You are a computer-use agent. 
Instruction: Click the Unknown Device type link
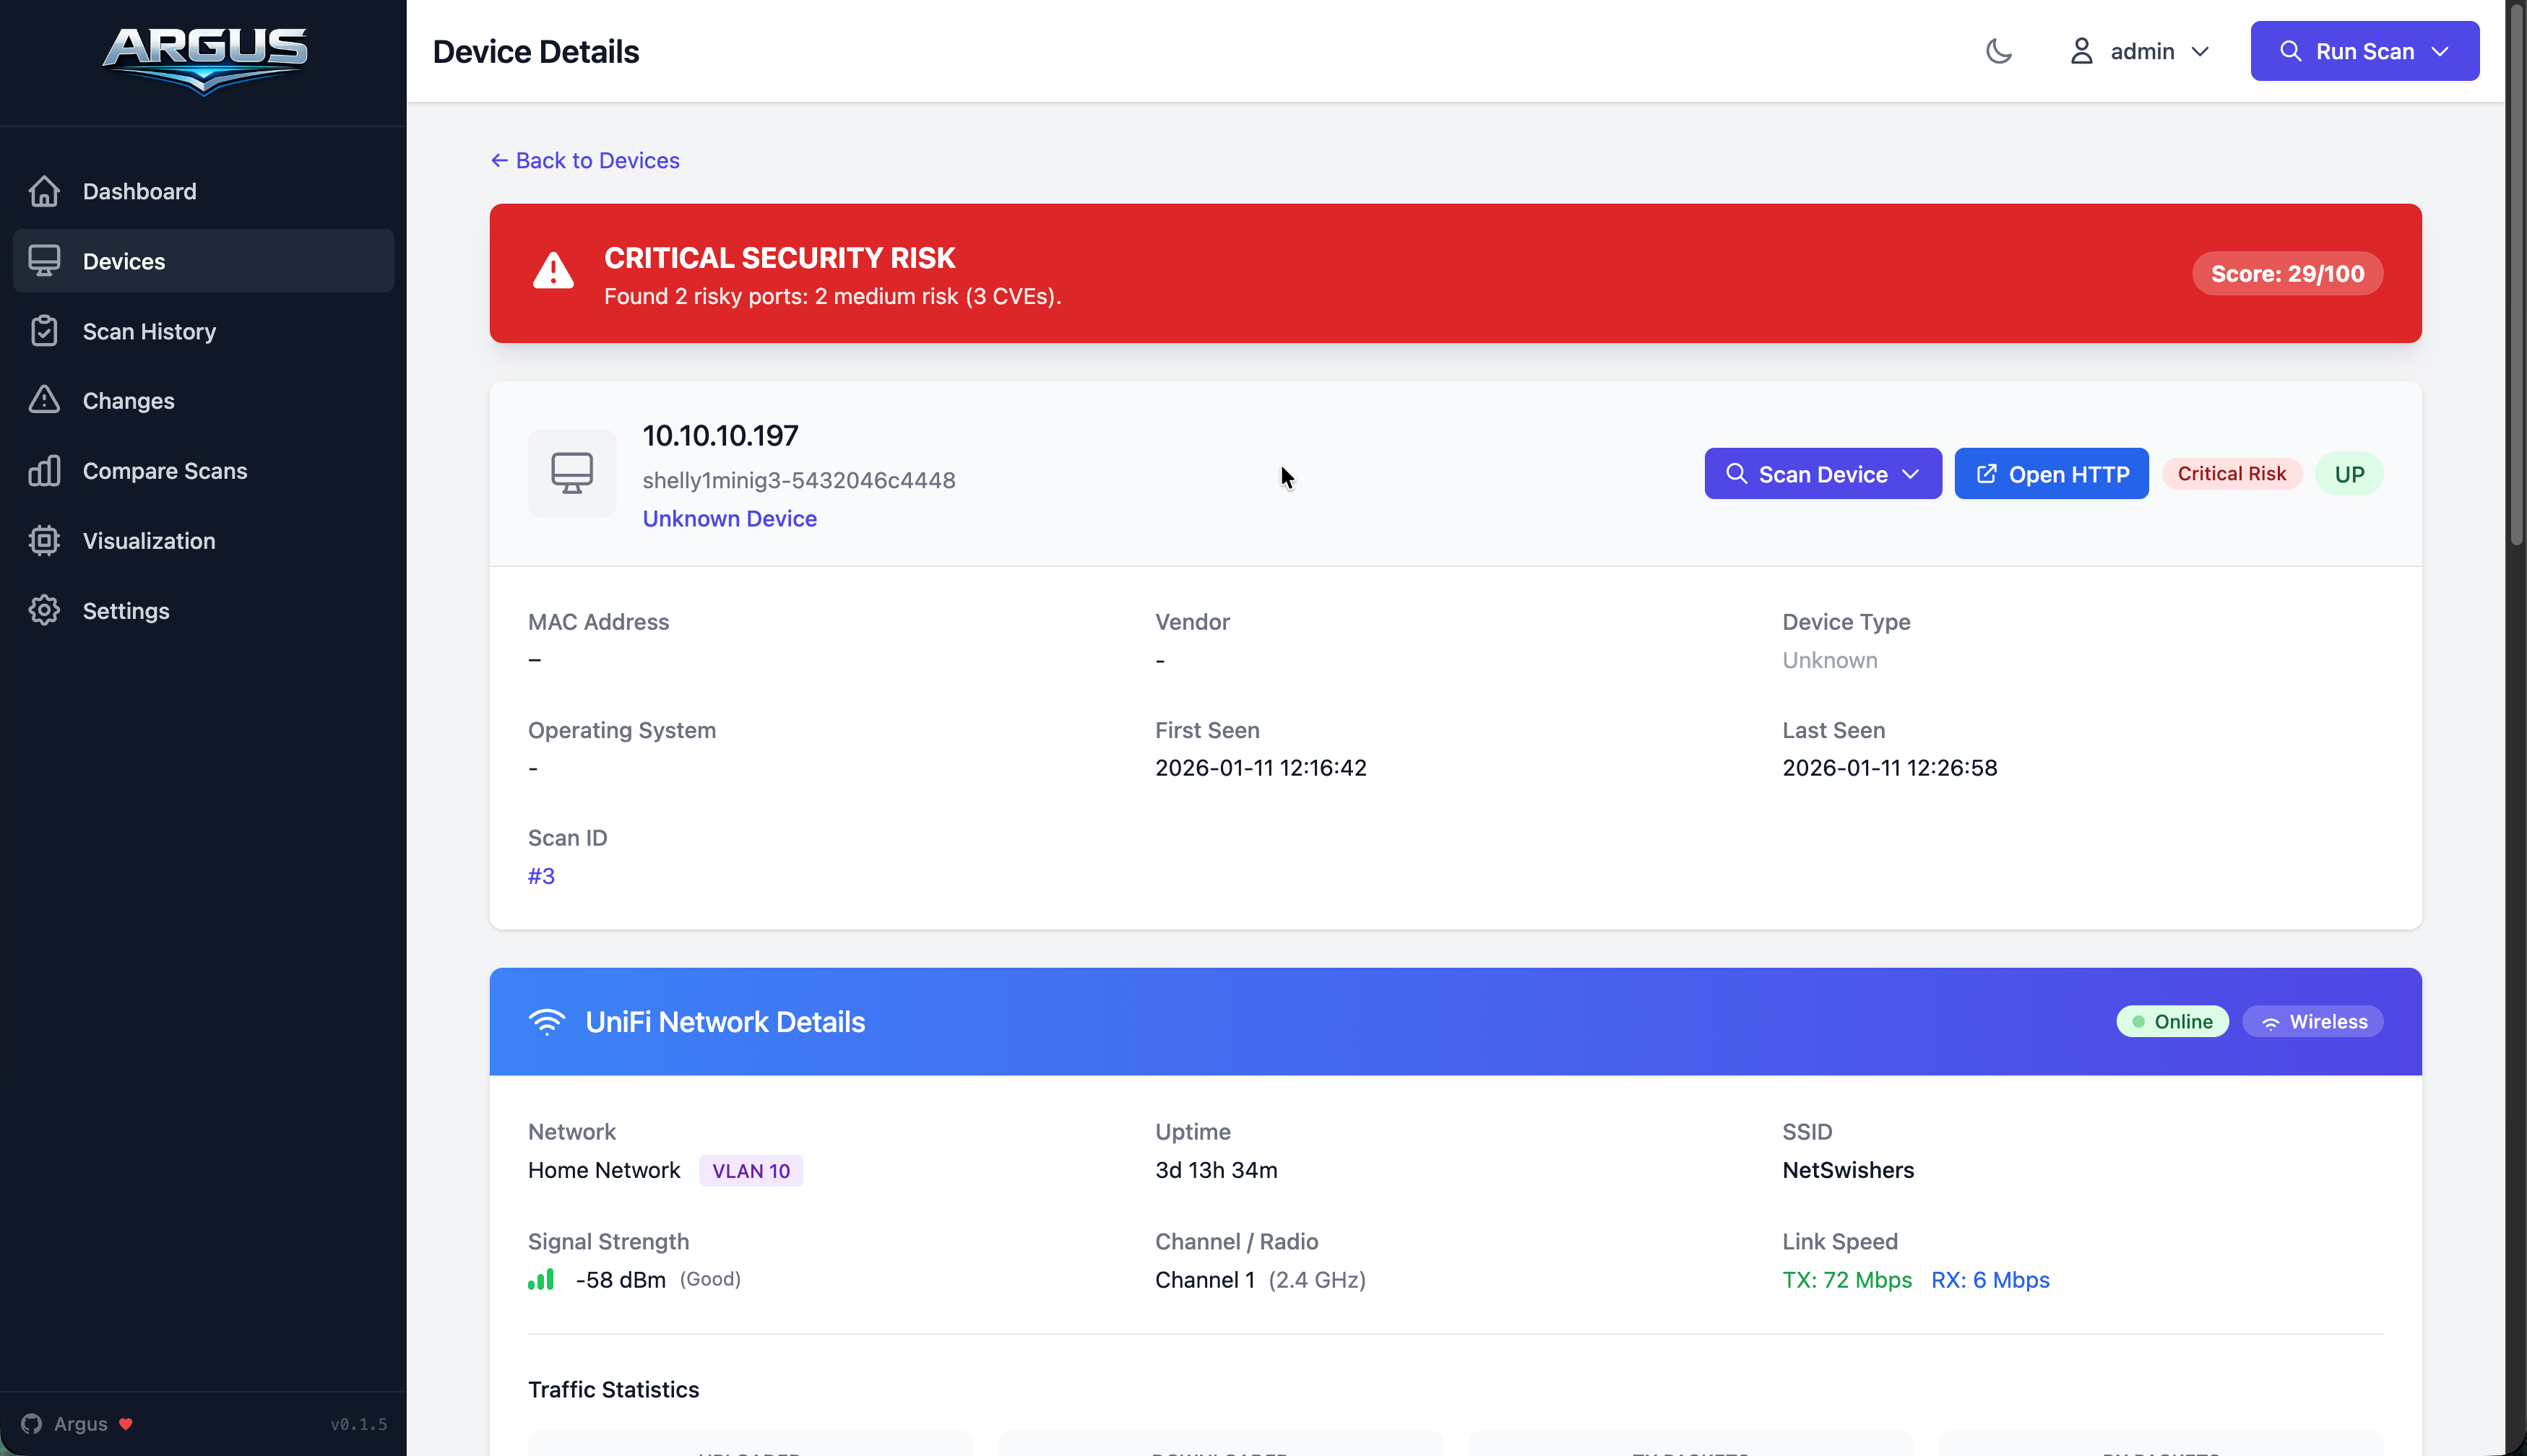click(729, 518)
